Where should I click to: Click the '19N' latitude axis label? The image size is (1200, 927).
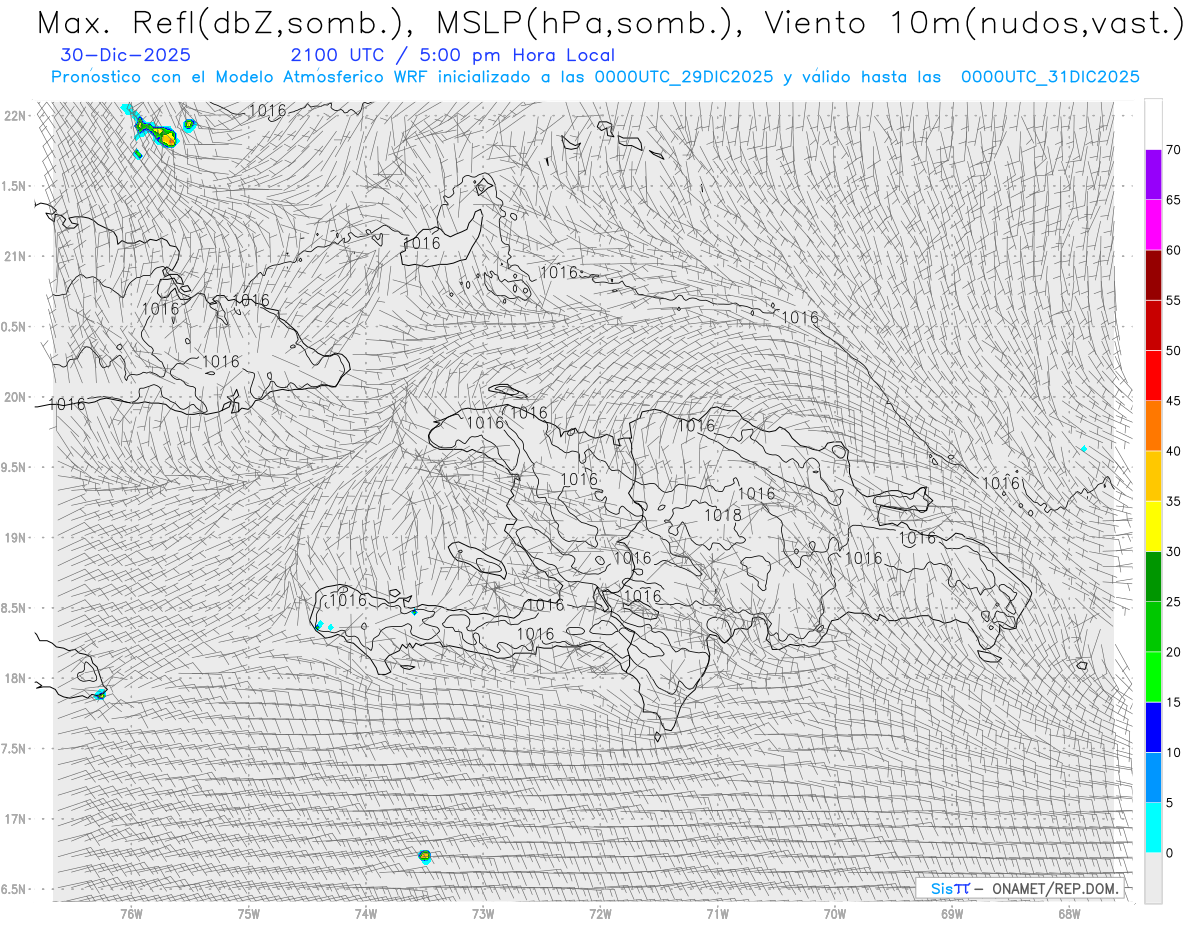[x=14, y=537]
